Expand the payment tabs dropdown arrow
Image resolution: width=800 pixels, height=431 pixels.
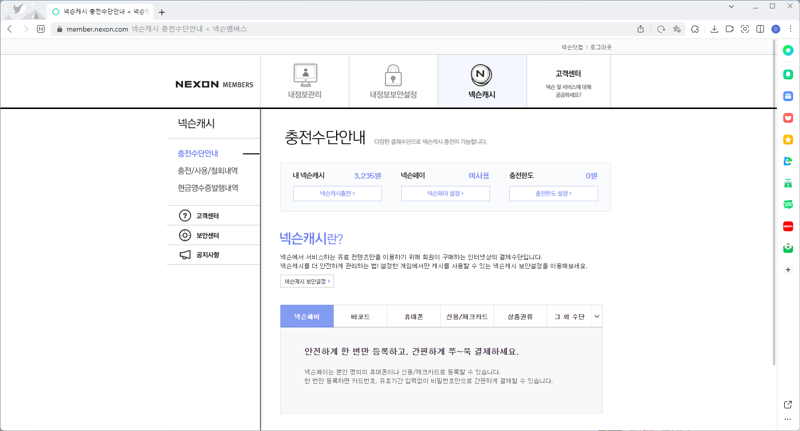point(596,316)
